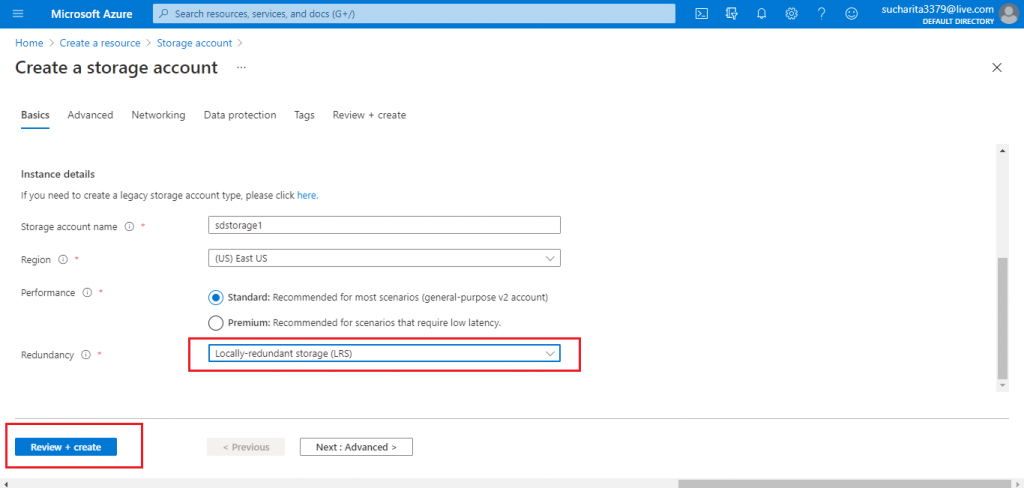
Task: Open the Help question mark menu
Action: point(821,14)
